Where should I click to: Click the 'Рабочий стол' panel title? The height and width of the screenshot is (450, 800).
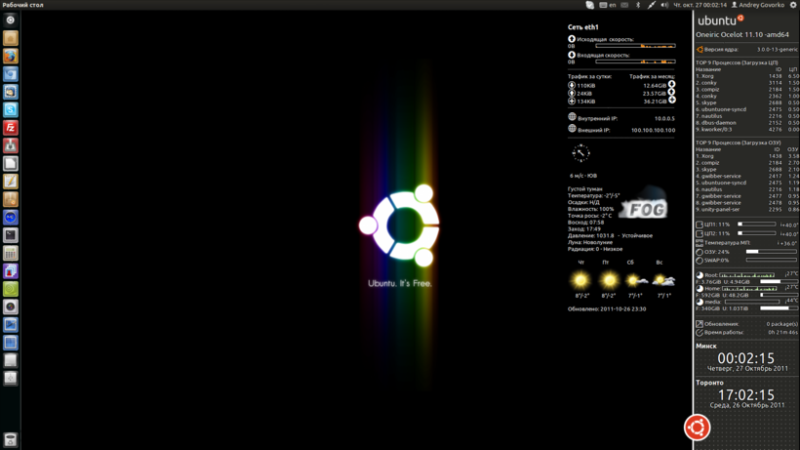pyautogui.click(x=23, y=5)
